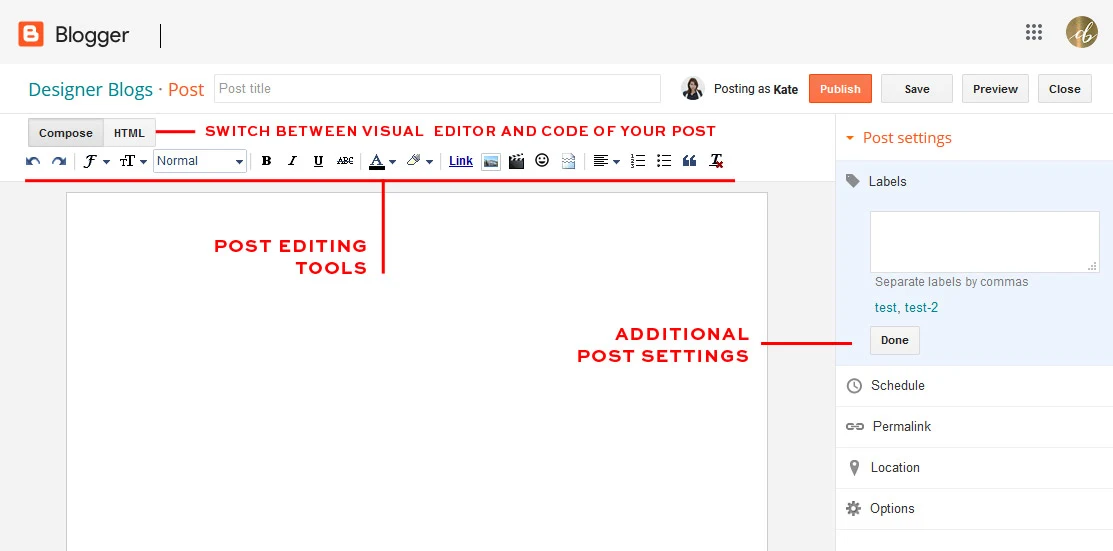Expand the Location settings

point(974,468)
